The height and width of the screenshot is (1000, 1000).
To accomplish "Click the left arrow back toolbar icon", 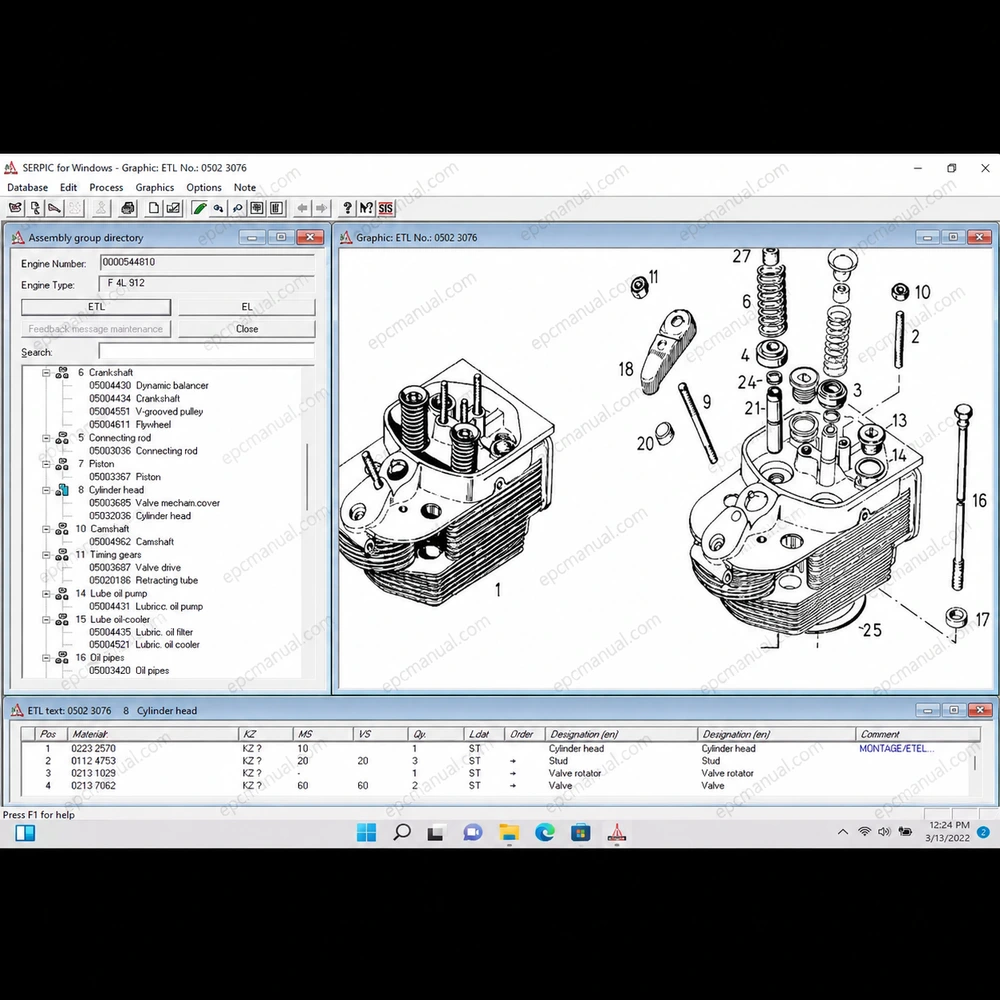I will [x=302, y=208].
